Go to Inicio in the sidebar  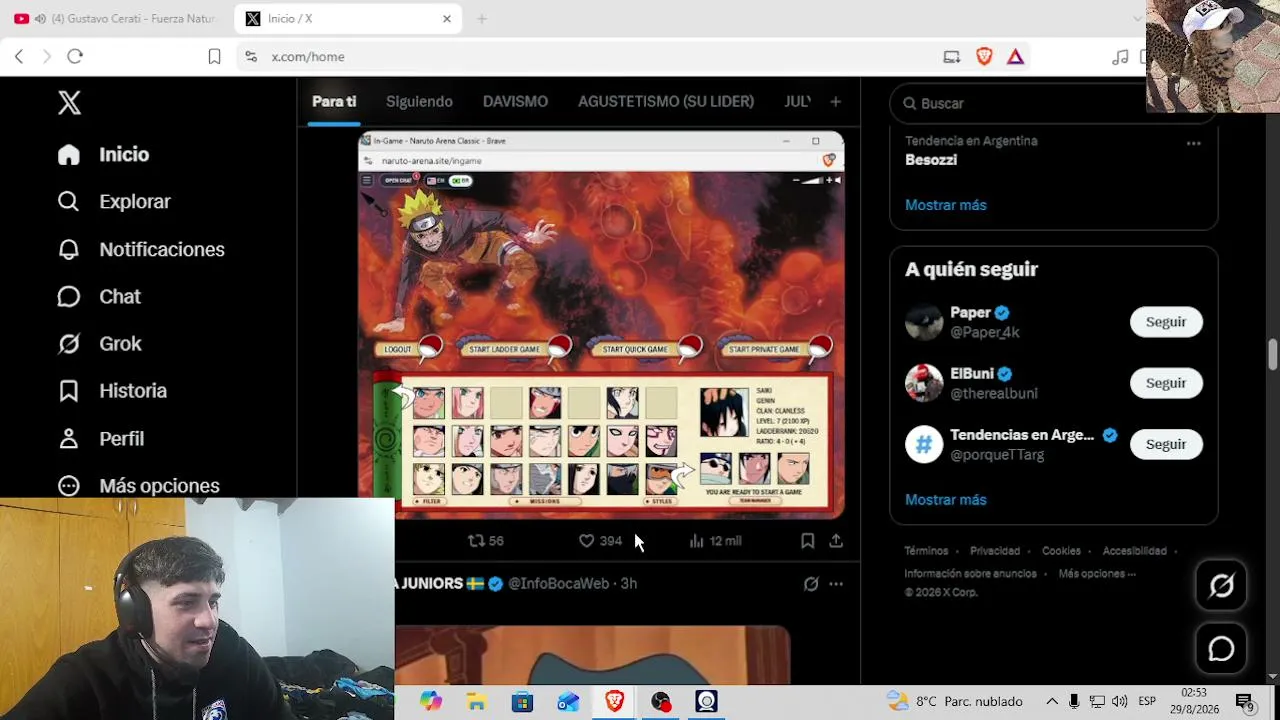click(x=103, y=154)
